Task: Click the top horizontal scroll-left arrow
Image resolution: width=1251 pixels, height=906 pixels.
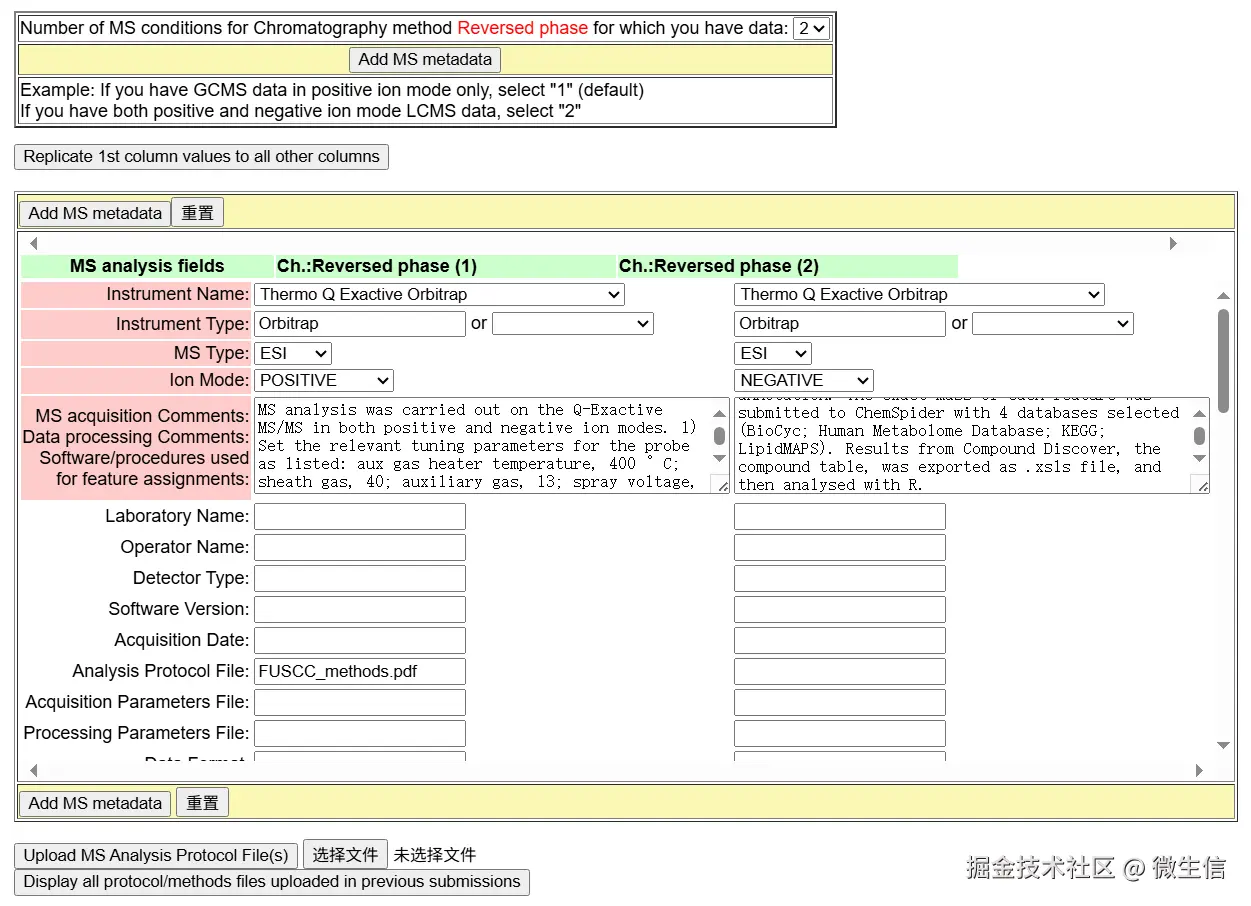Action: click(x=34, y=244)
